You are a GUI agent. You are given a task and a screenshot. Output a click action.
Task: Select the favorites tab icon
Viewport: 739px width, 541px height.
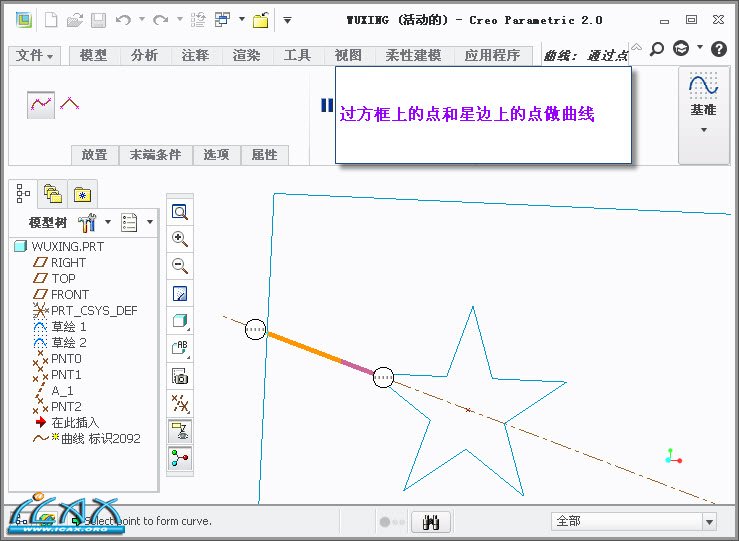click(82, 194)
